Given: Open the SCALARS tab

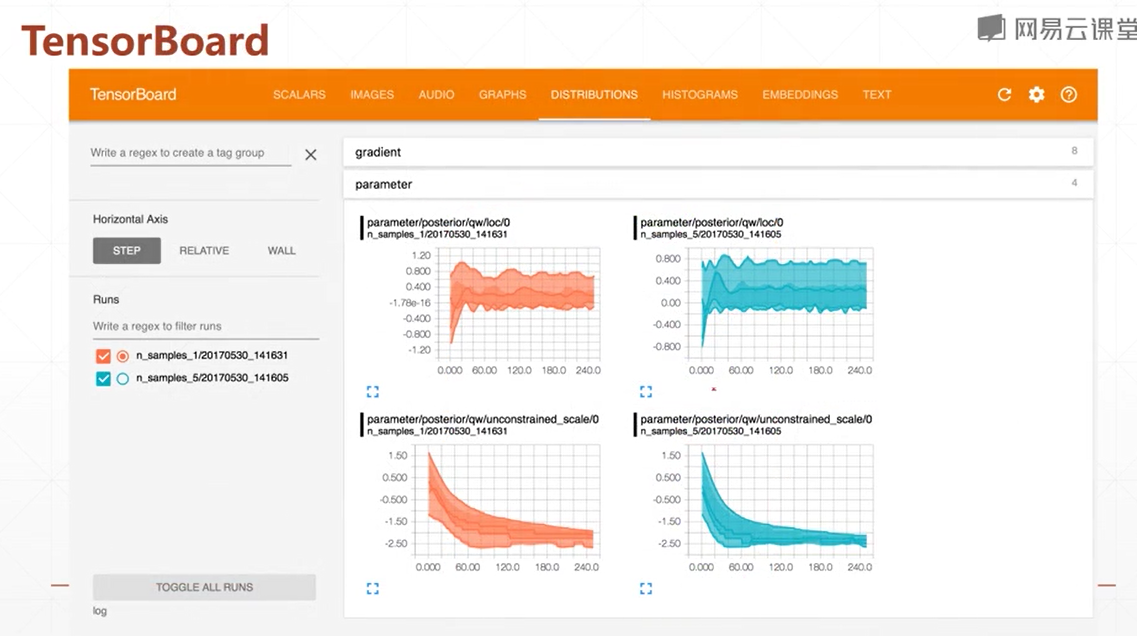Looking at the screenshot, I should [x=299, y=94].
